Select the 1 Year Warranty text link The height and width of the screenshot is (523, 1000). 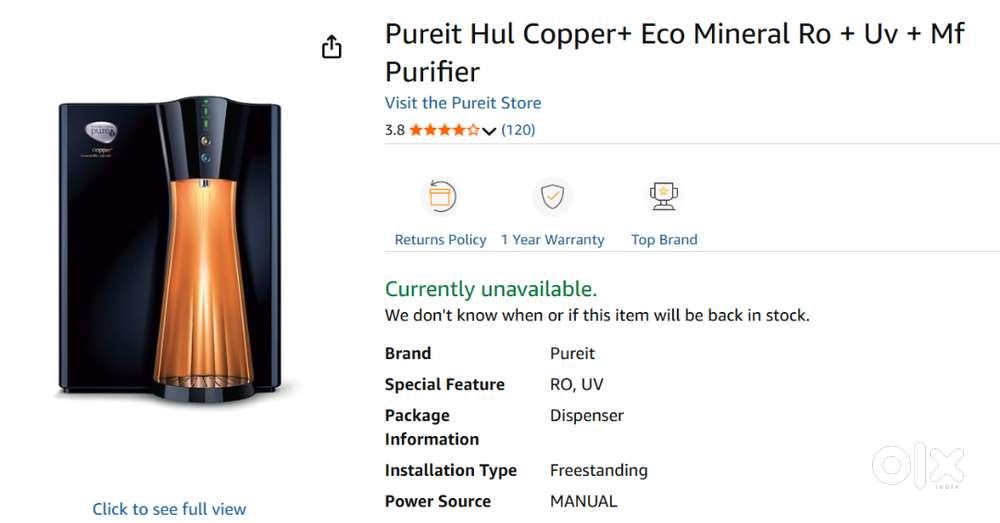(x=552, y=240)
